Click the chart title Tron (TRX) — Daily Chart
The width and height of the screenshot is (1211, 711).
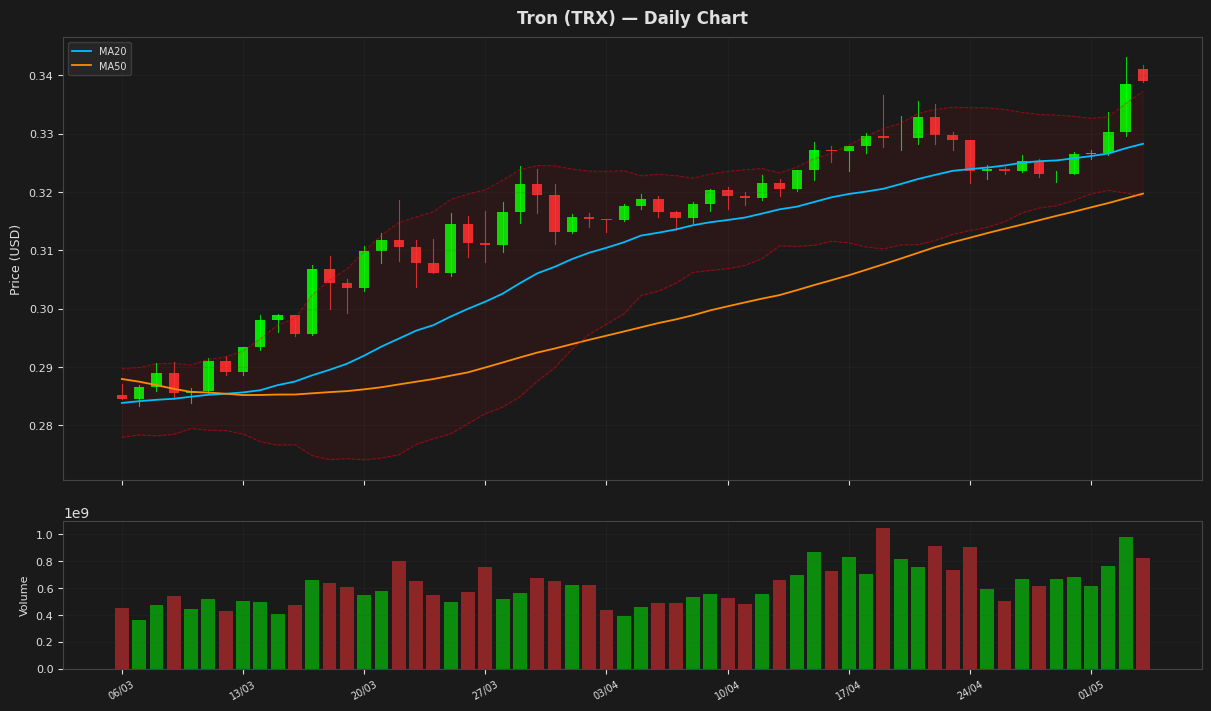[x=632, y=19]
